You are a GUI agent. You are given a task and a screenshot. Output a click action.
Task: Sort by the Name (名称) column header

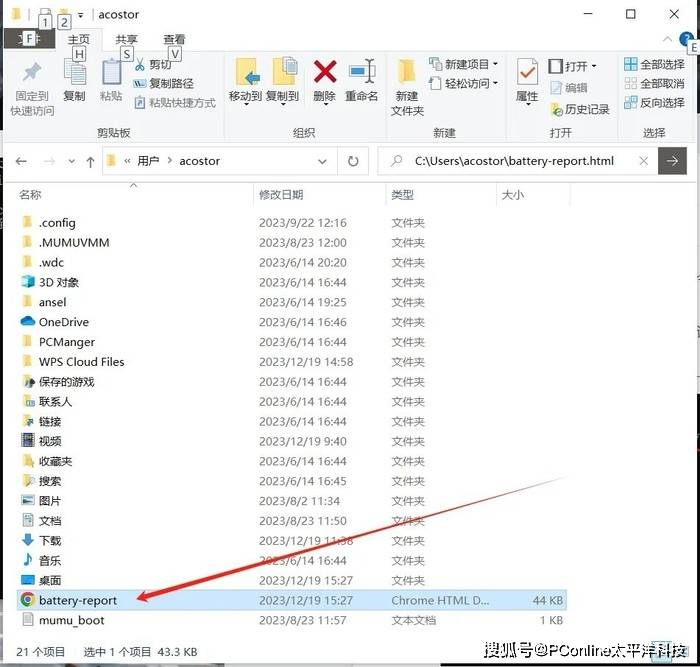(x=30, y=195)
